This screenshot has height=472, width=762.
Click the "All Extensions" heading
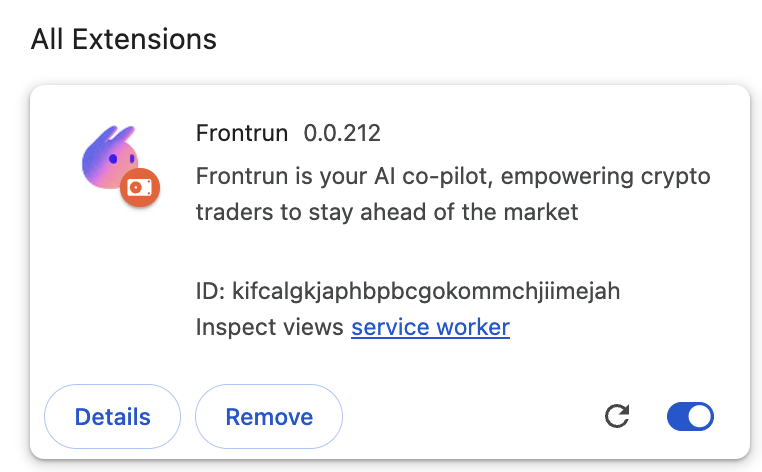click(124, 39)
